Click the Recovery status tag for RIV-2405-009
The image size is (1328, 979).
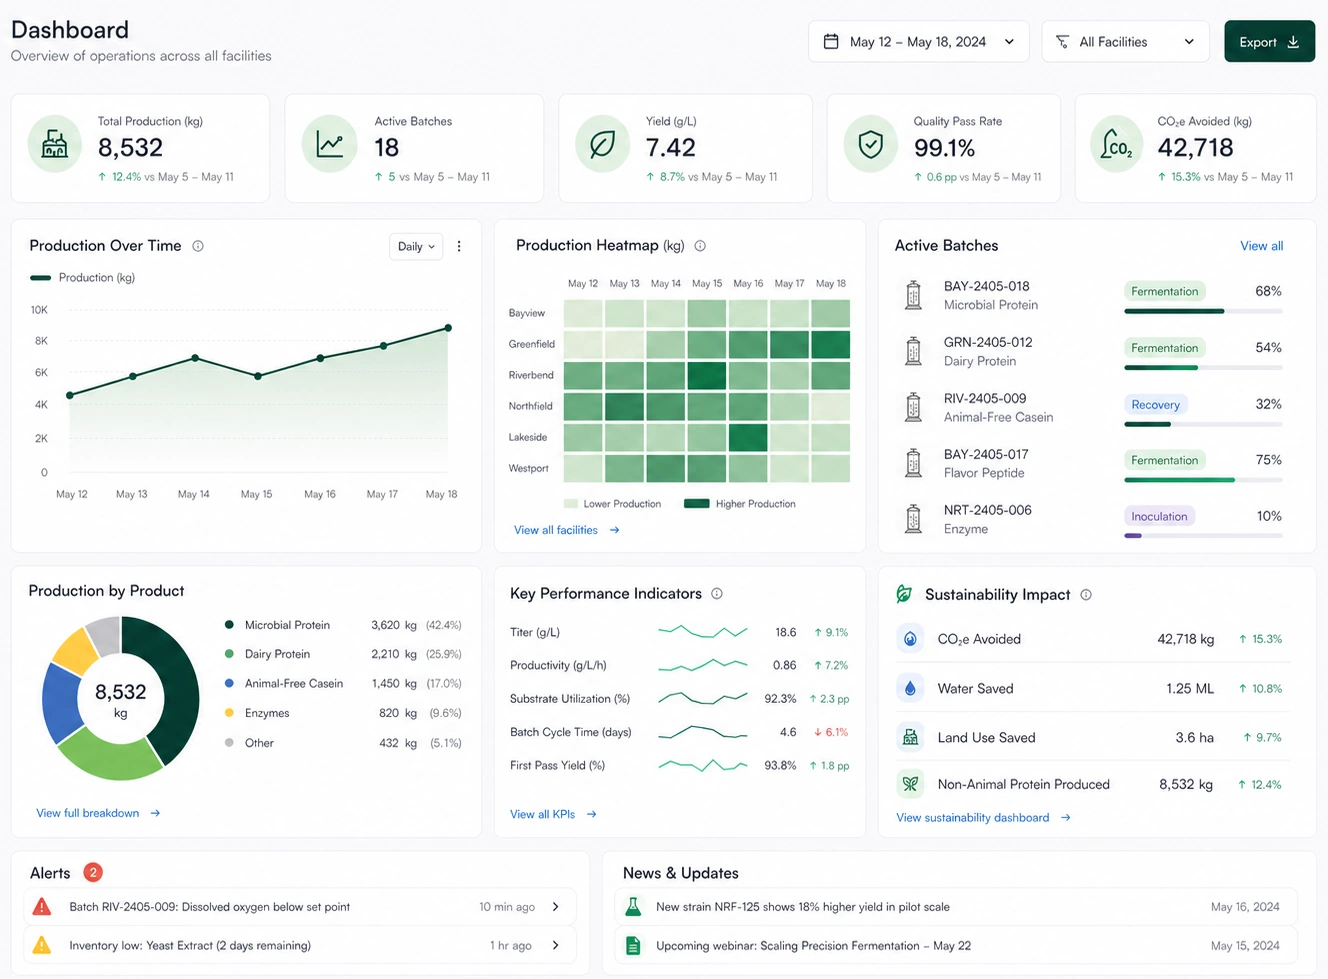tap(1155, 405)
